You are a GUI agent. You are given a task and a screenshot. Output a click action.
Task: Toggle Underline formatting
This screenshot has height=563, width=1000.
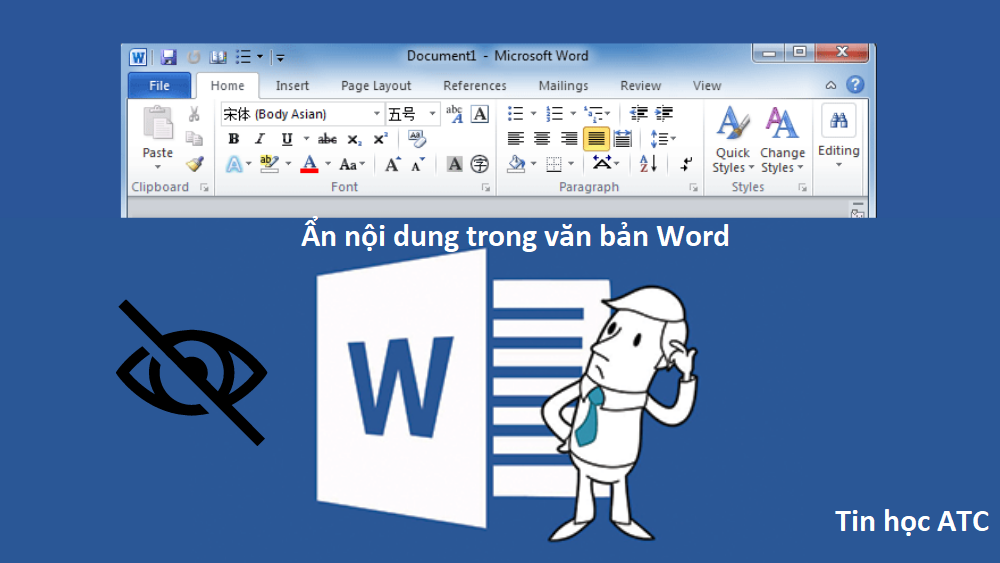point(287,139)
